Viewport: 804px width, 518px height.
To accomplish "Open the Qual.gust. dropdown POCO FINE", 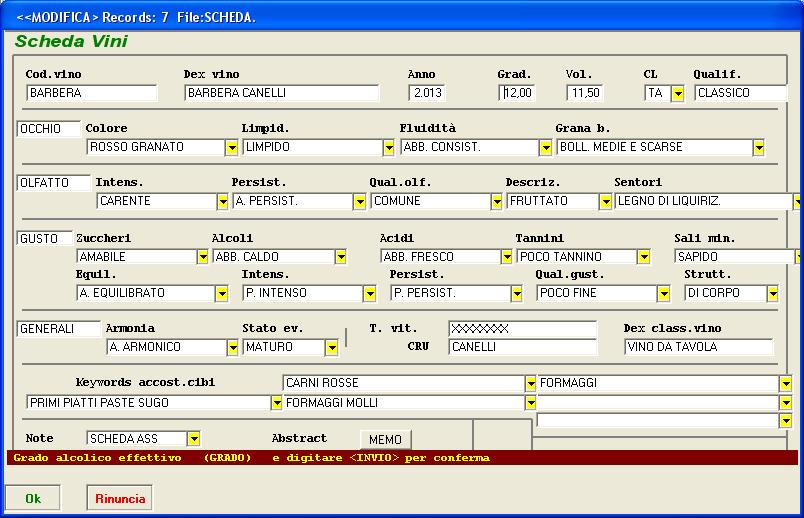I will [x=664, y=293].
